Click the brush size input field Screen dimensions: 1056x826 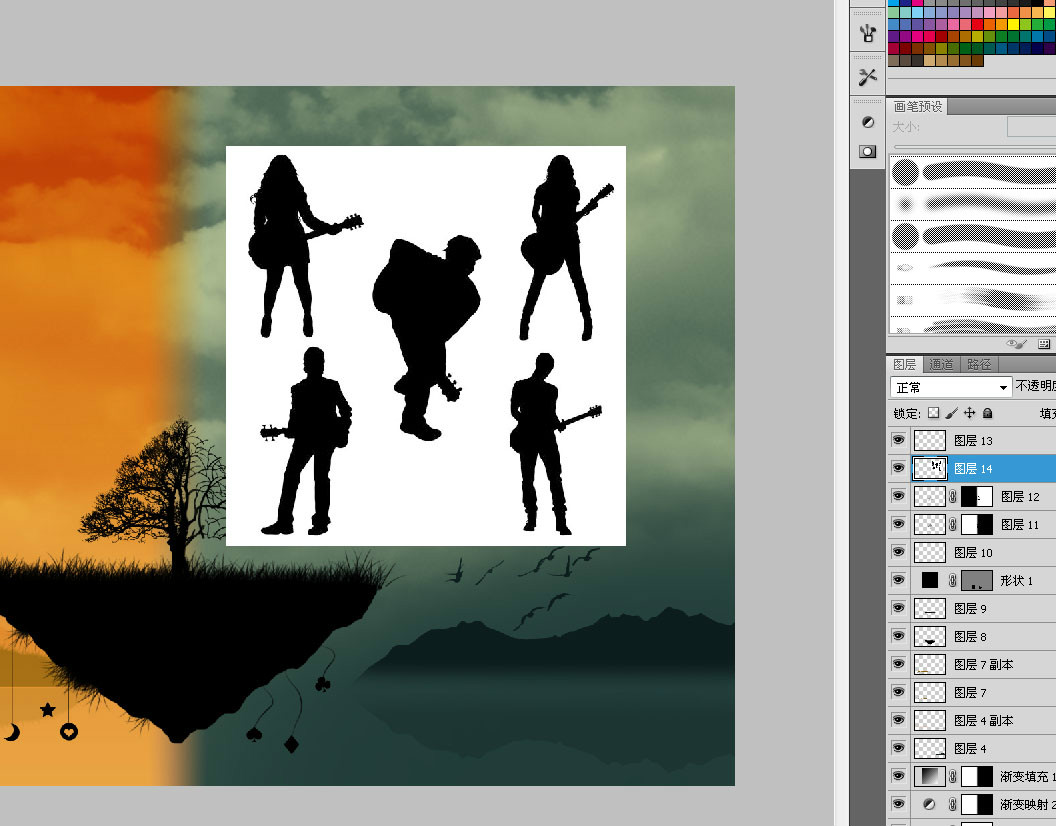click(x=1031, y=127)
